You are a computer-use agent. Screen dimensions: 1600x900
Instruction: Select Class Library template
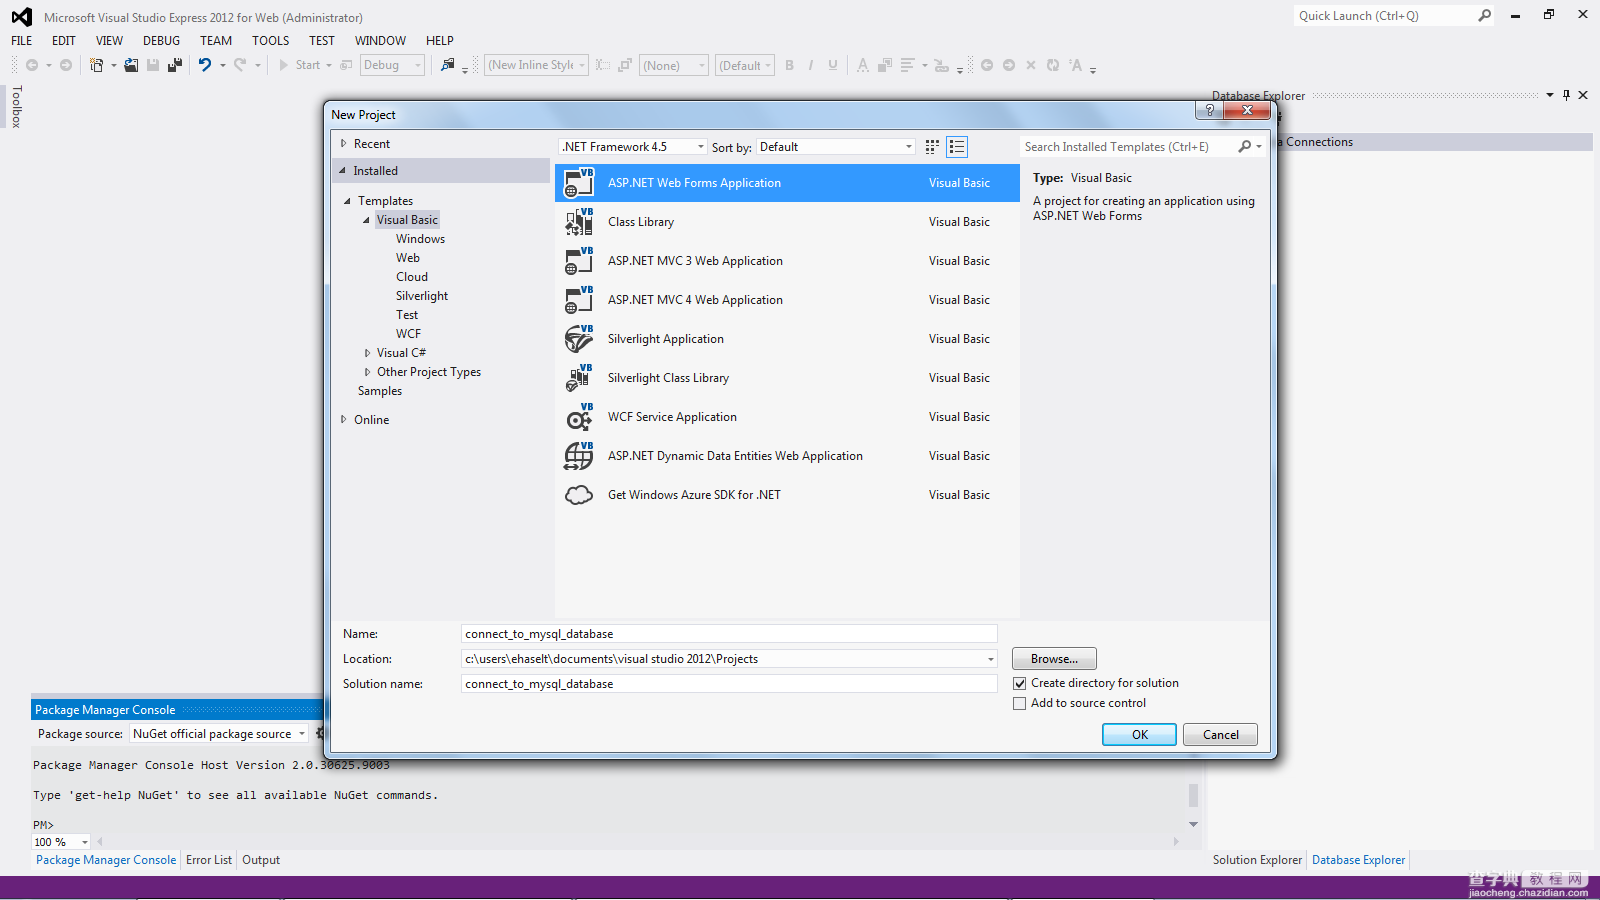787,222
